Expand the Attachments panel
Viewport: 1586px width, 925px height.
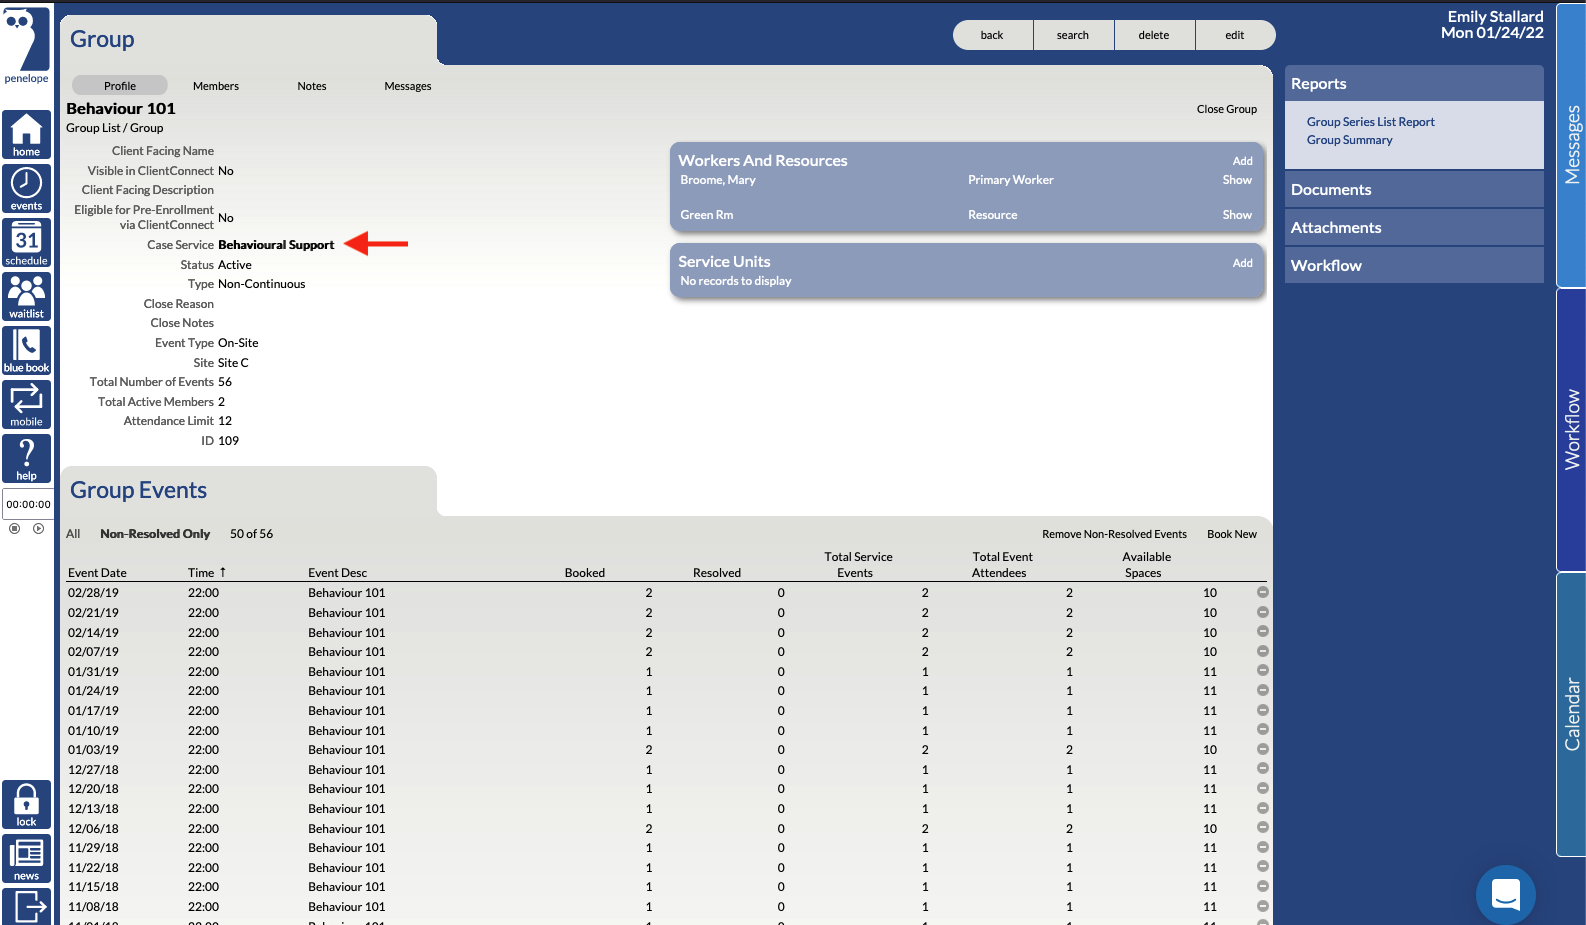pos(1413,228)
